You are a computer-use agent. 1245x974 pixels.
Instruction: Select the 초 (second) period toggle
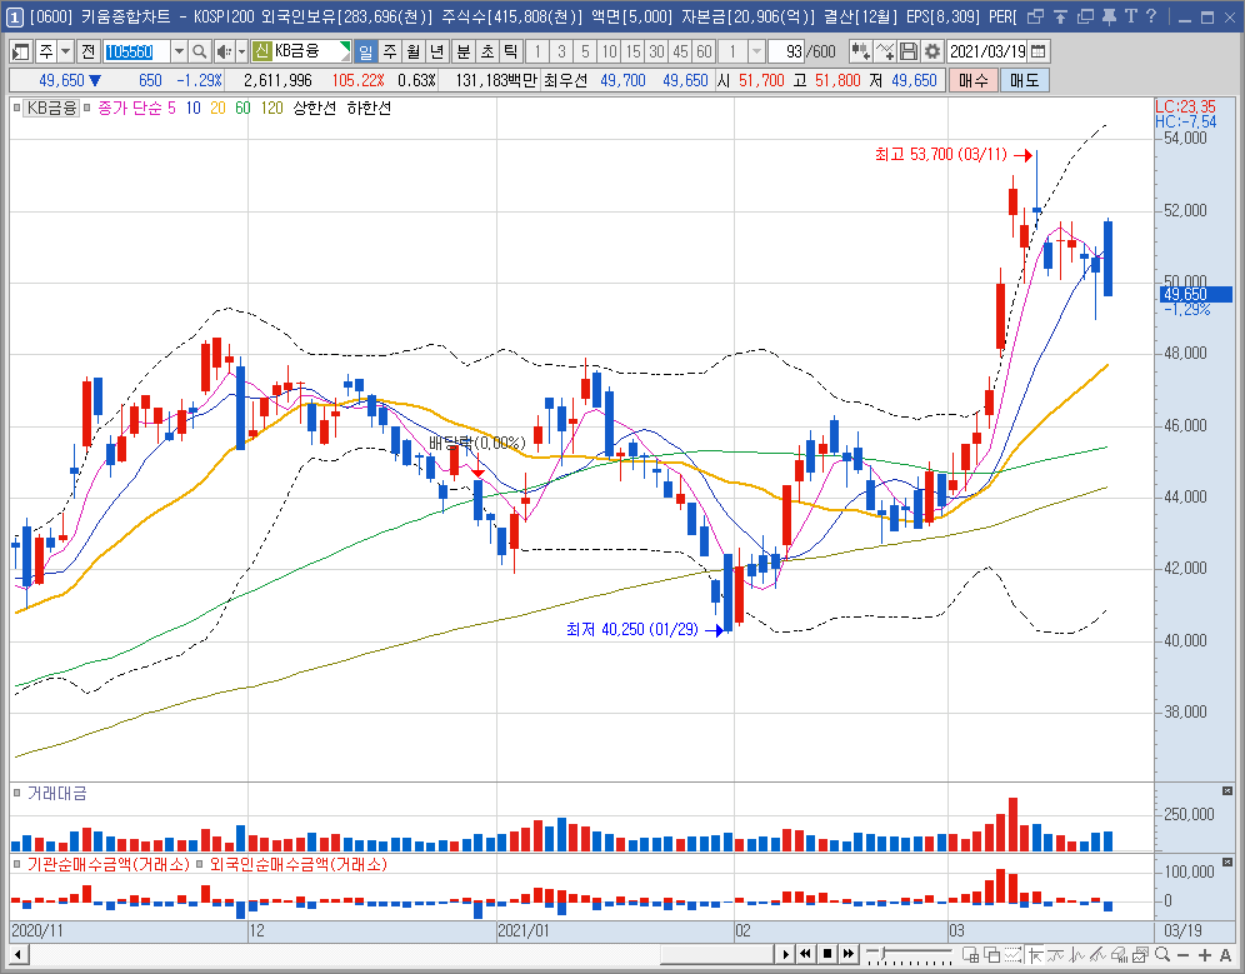487,51
